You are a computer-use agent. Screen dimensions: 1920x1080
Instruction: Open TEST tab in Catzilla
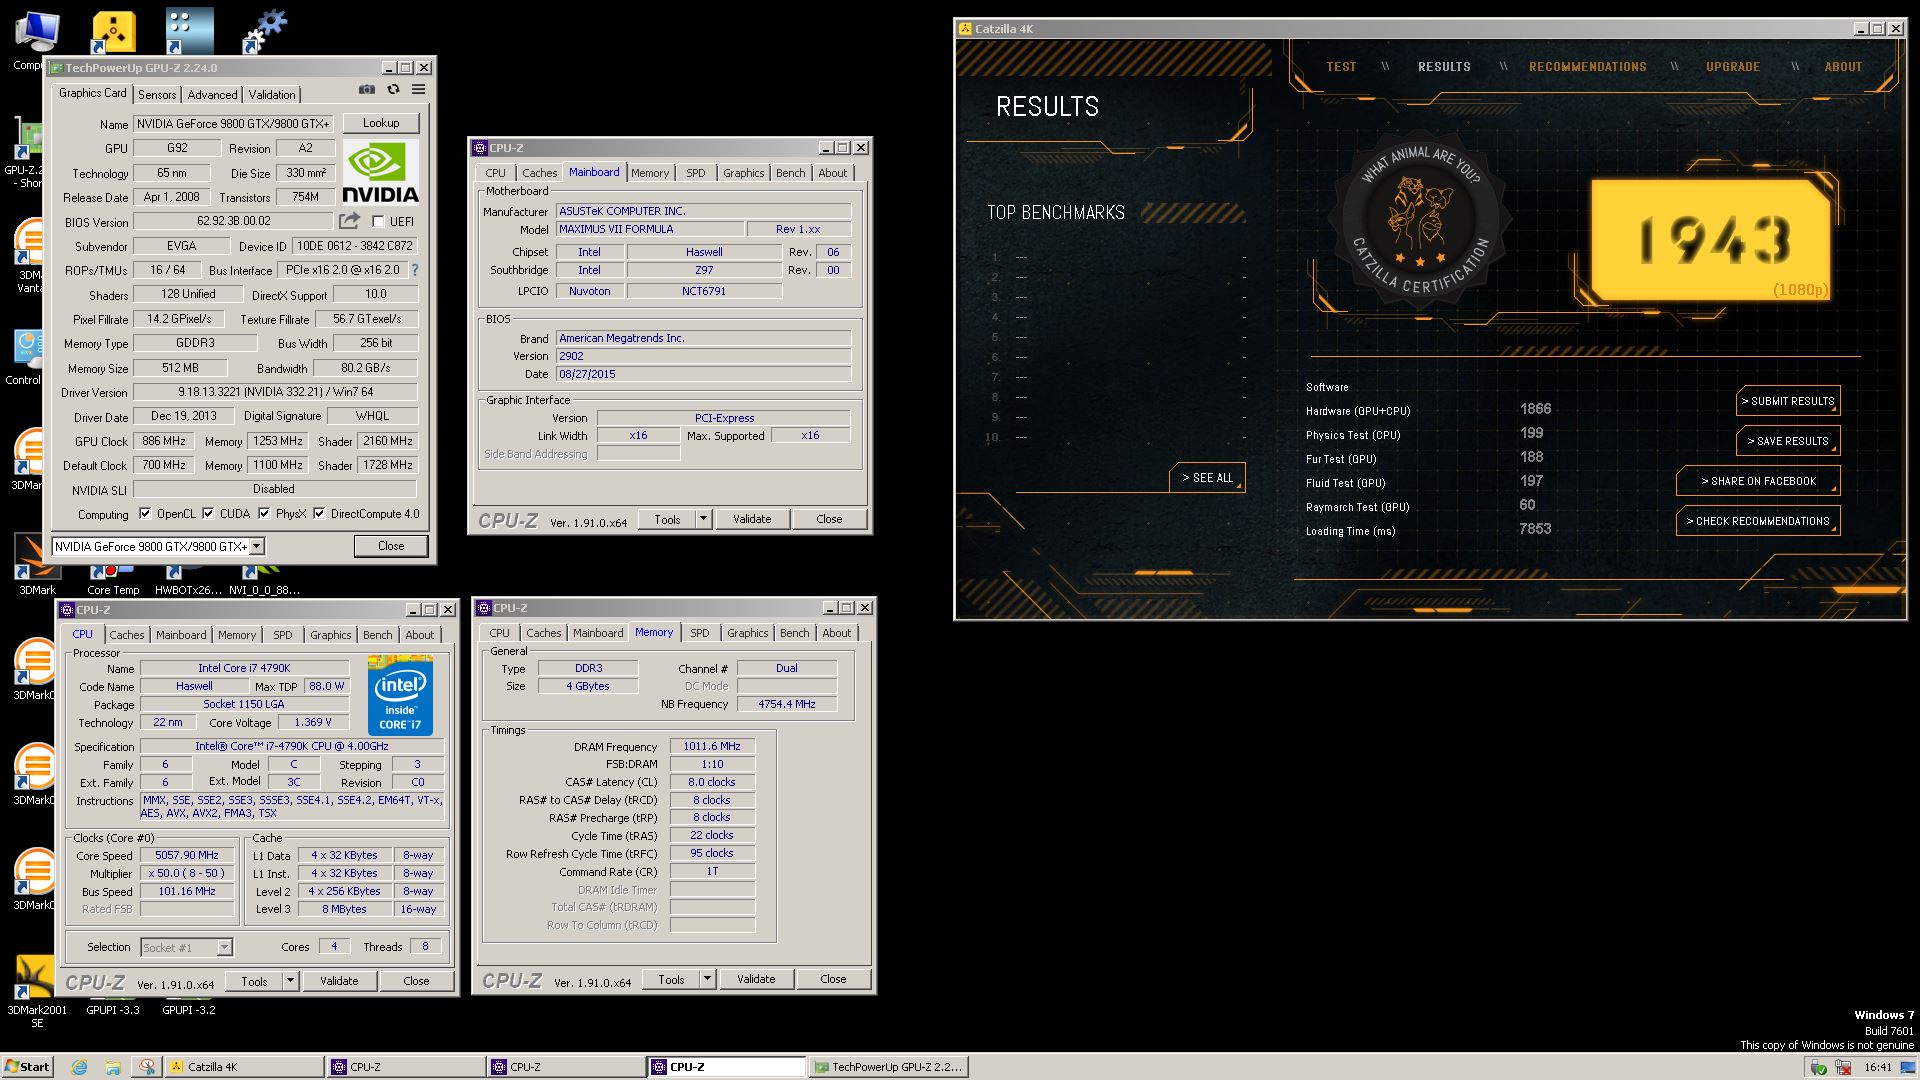click(1341, 67)
